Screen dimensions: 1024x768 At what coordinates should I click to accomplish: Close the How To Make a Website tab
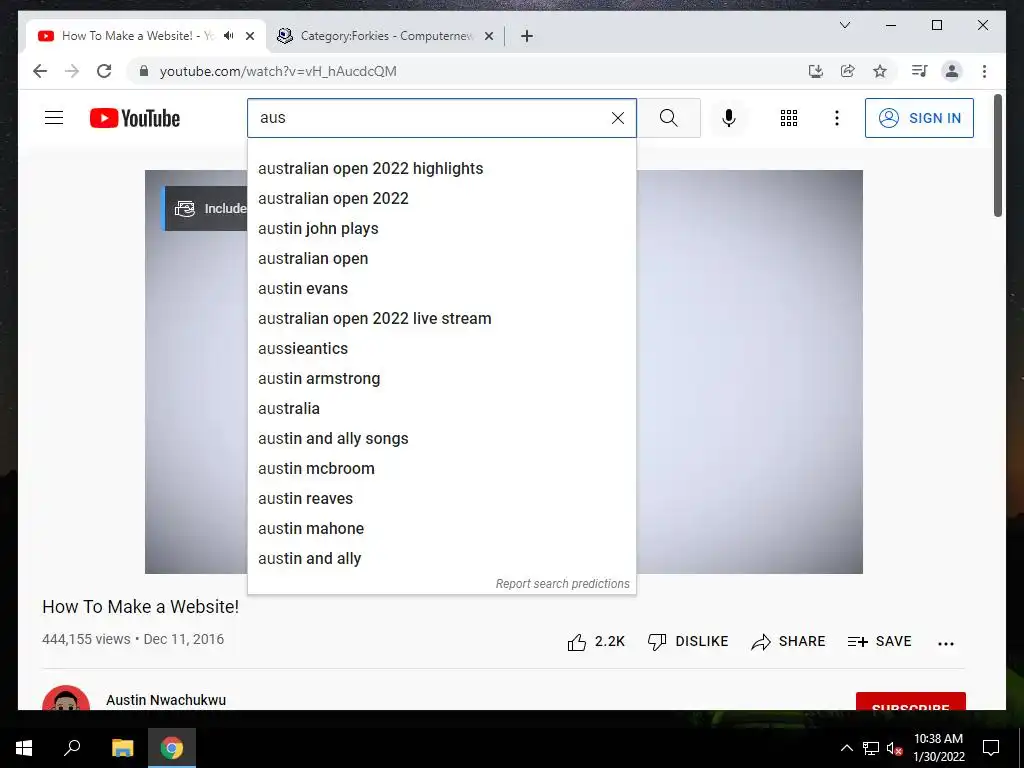[250, 36]
